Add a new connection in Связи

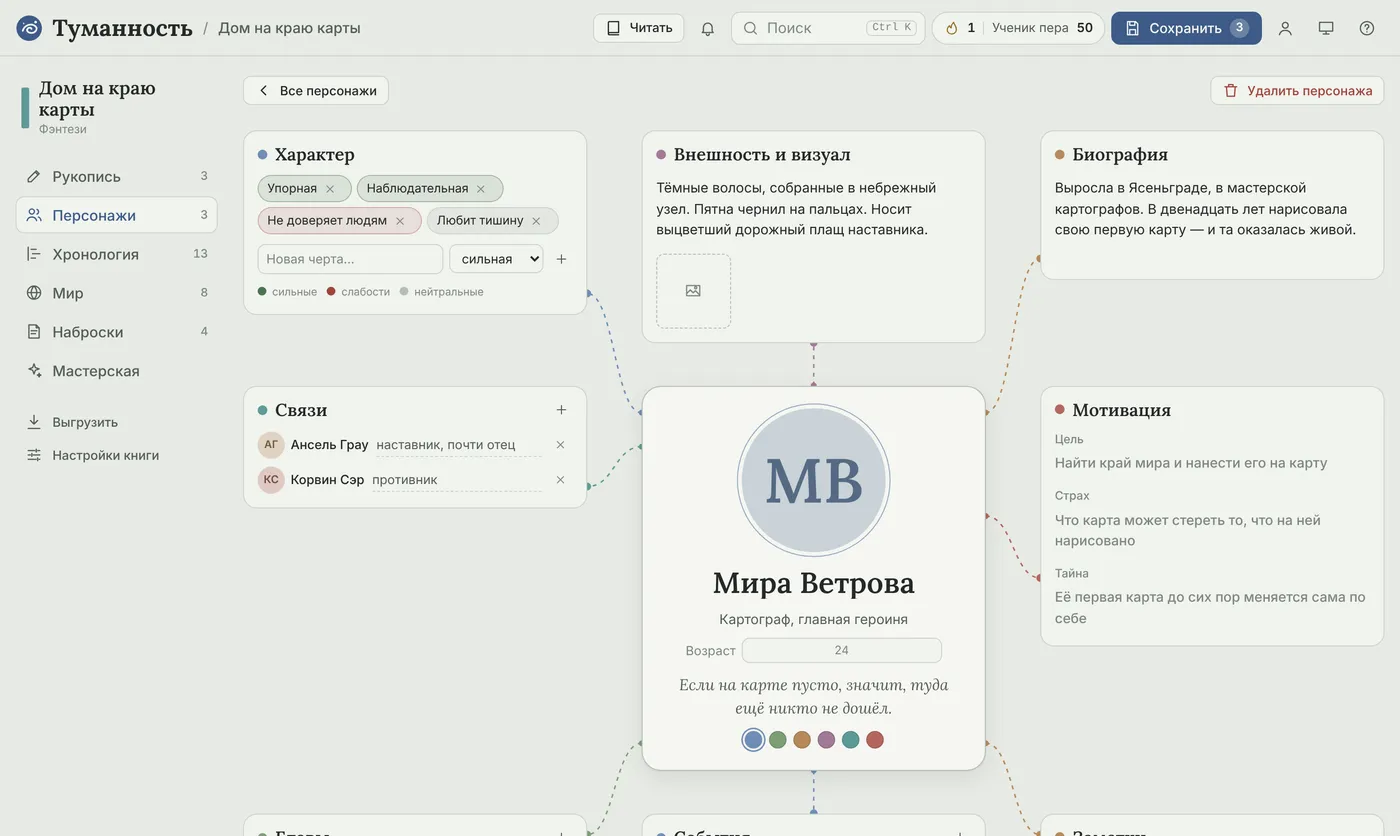pos(561,410)
